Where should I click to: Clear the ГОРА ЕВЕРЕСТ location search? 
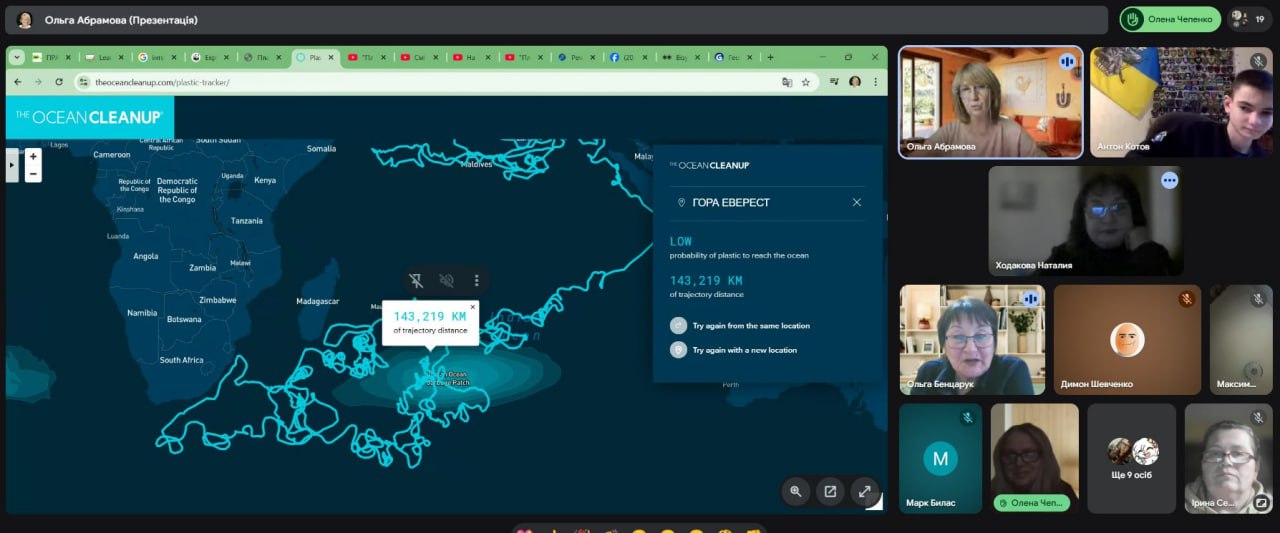click(857, 202)
